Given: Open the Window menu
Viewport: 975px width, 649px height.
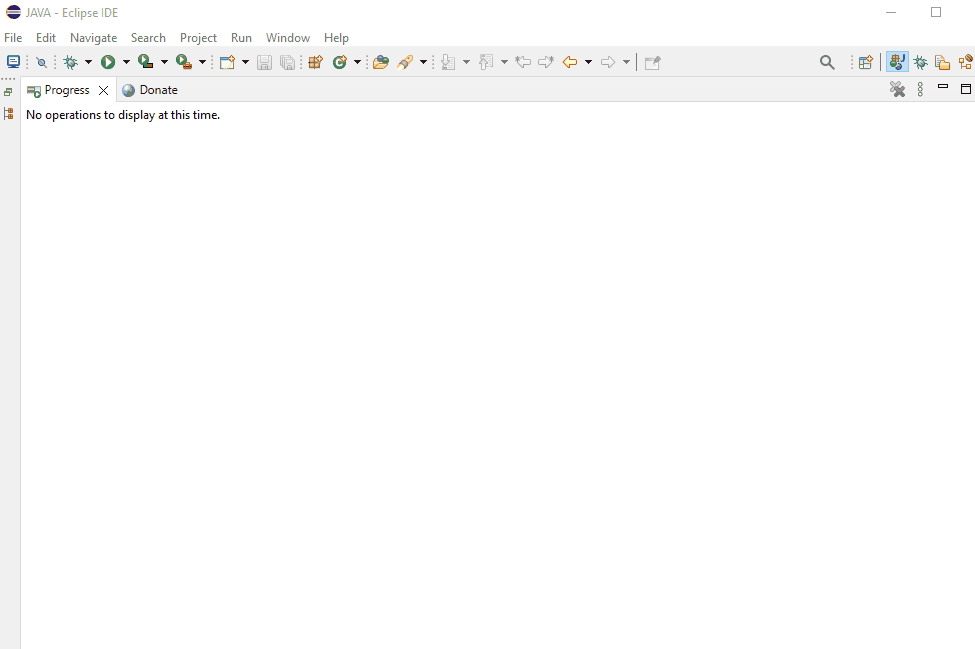Looking at the screenshot, I should [287, 38].
